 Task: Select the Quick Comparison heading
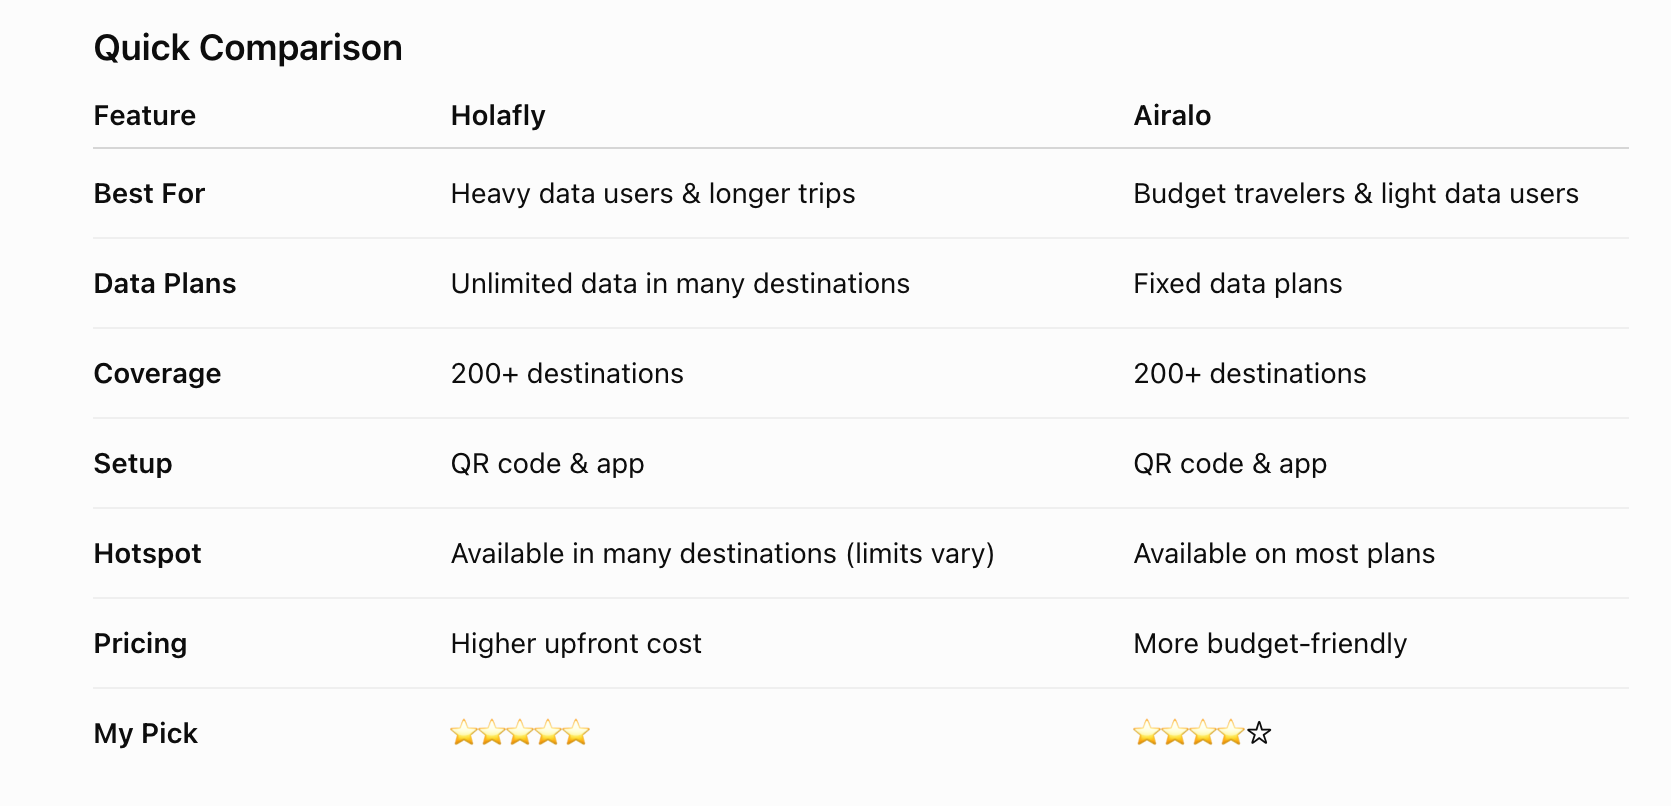click(x=248, y=48)
